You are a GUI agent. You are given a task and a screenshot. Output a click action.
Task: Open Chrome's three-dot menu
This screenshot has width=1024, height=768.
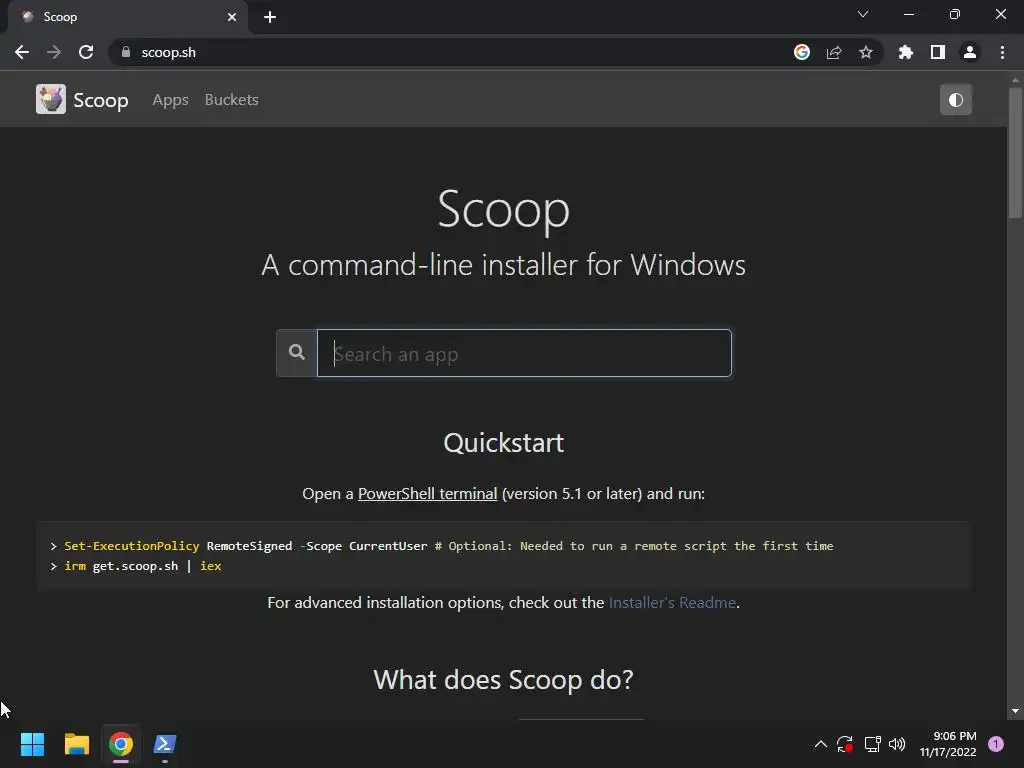click(x=1002, y=52)
